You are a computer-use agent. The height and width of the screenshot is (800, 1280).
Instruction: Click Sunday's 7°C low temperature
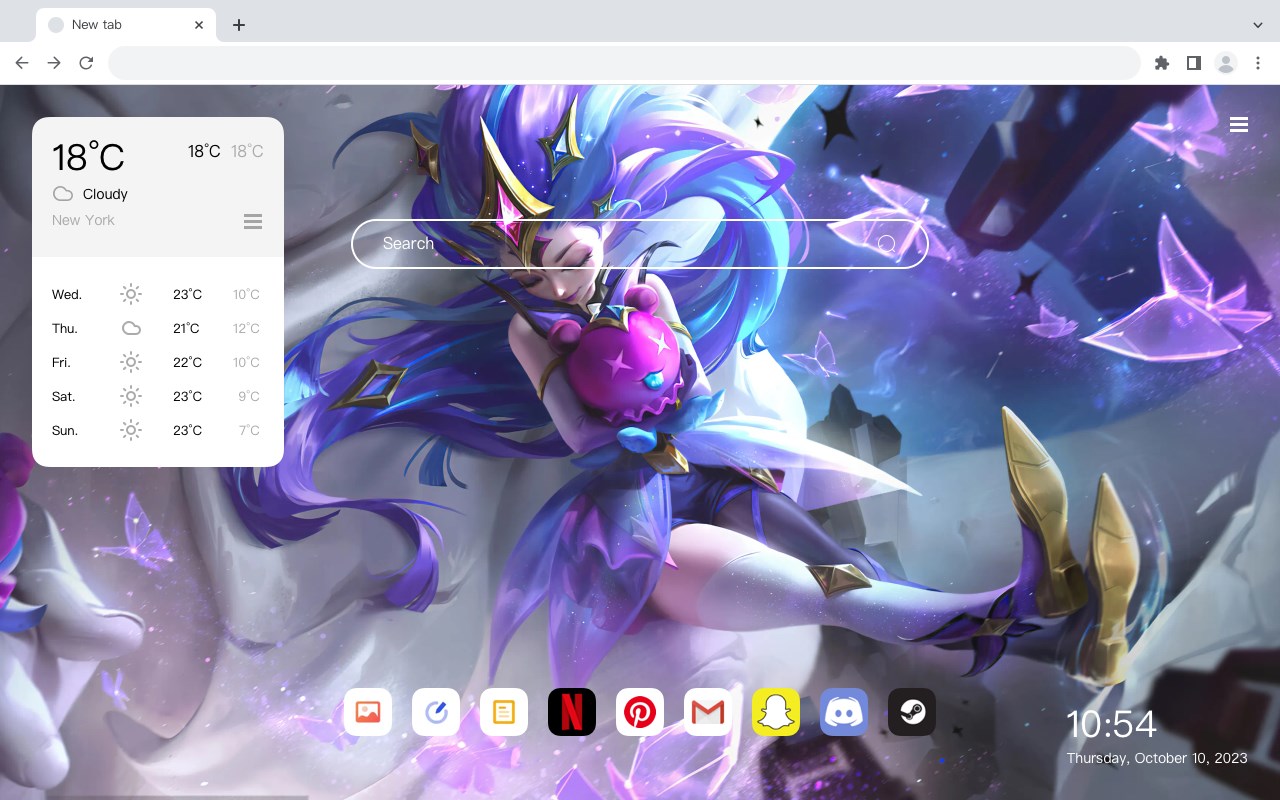click(x=249, y=431)
